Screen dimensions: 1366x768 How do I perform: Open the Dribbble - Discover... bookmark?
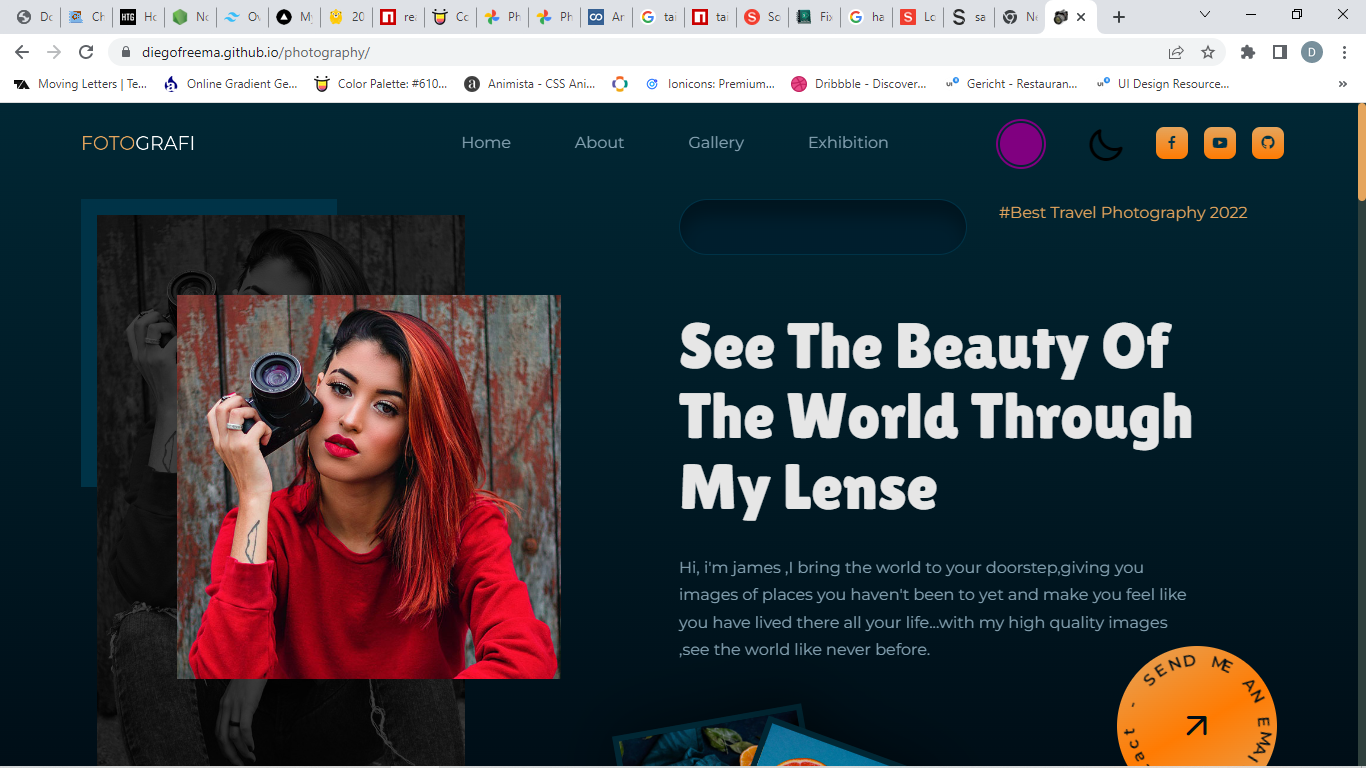click(859, 84)
